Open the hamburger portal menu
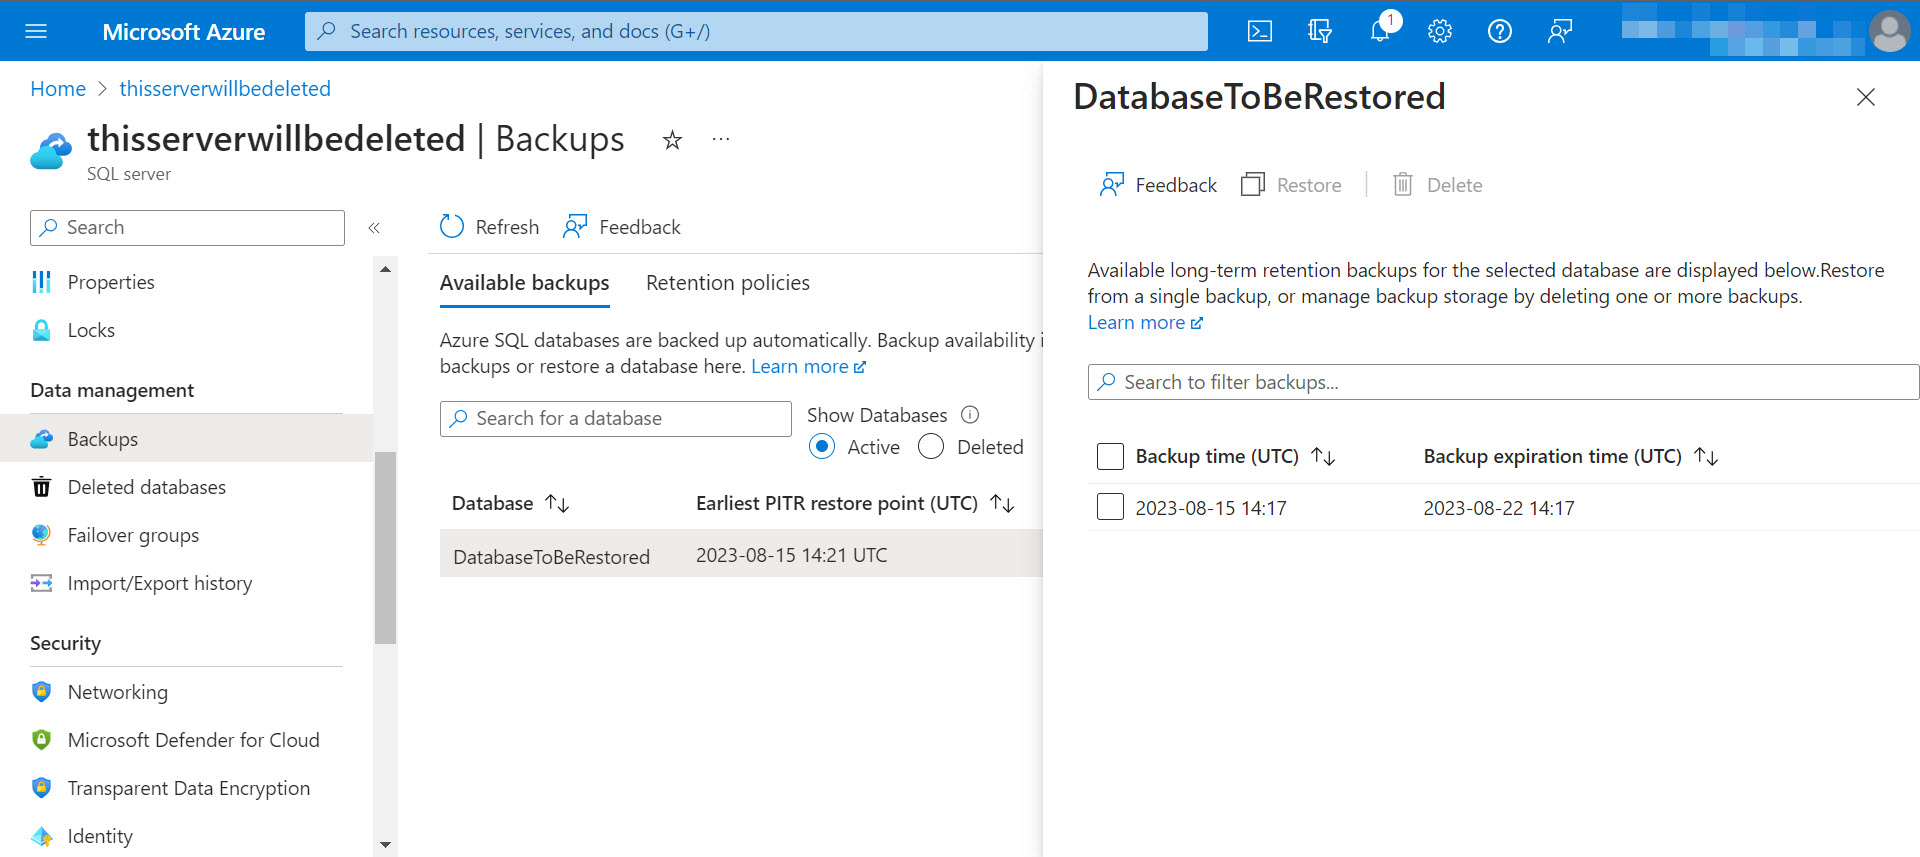1920x857 pixels. click(36, 31)
